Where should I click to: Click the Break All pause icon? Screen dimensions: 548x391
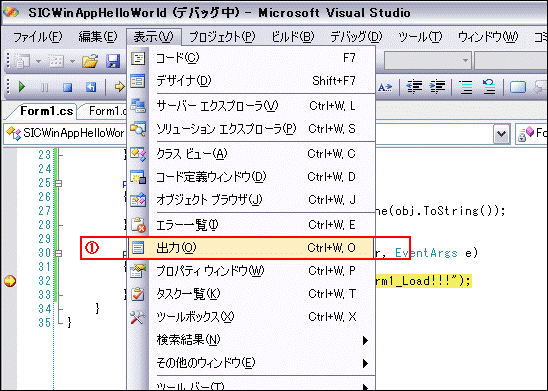[x=44, y=87]
